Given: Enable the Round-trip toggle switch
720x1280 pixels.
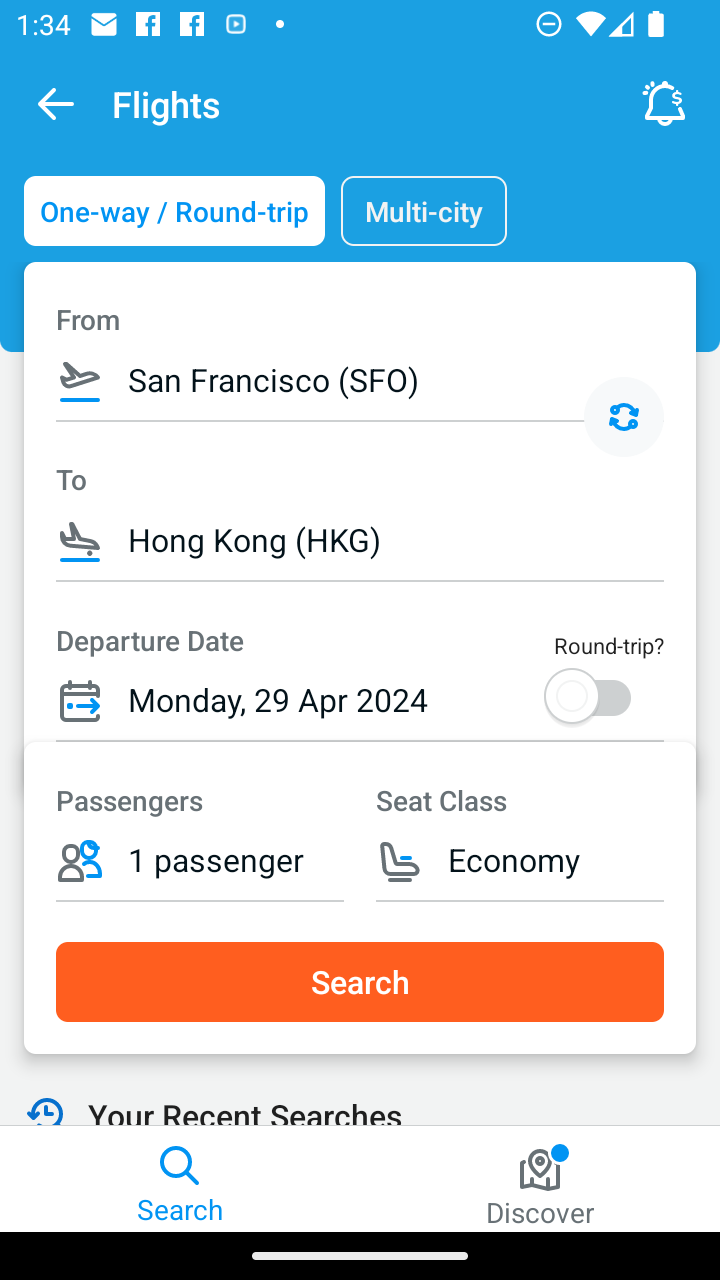Looking at the screenshot, I should coord(589,698).
